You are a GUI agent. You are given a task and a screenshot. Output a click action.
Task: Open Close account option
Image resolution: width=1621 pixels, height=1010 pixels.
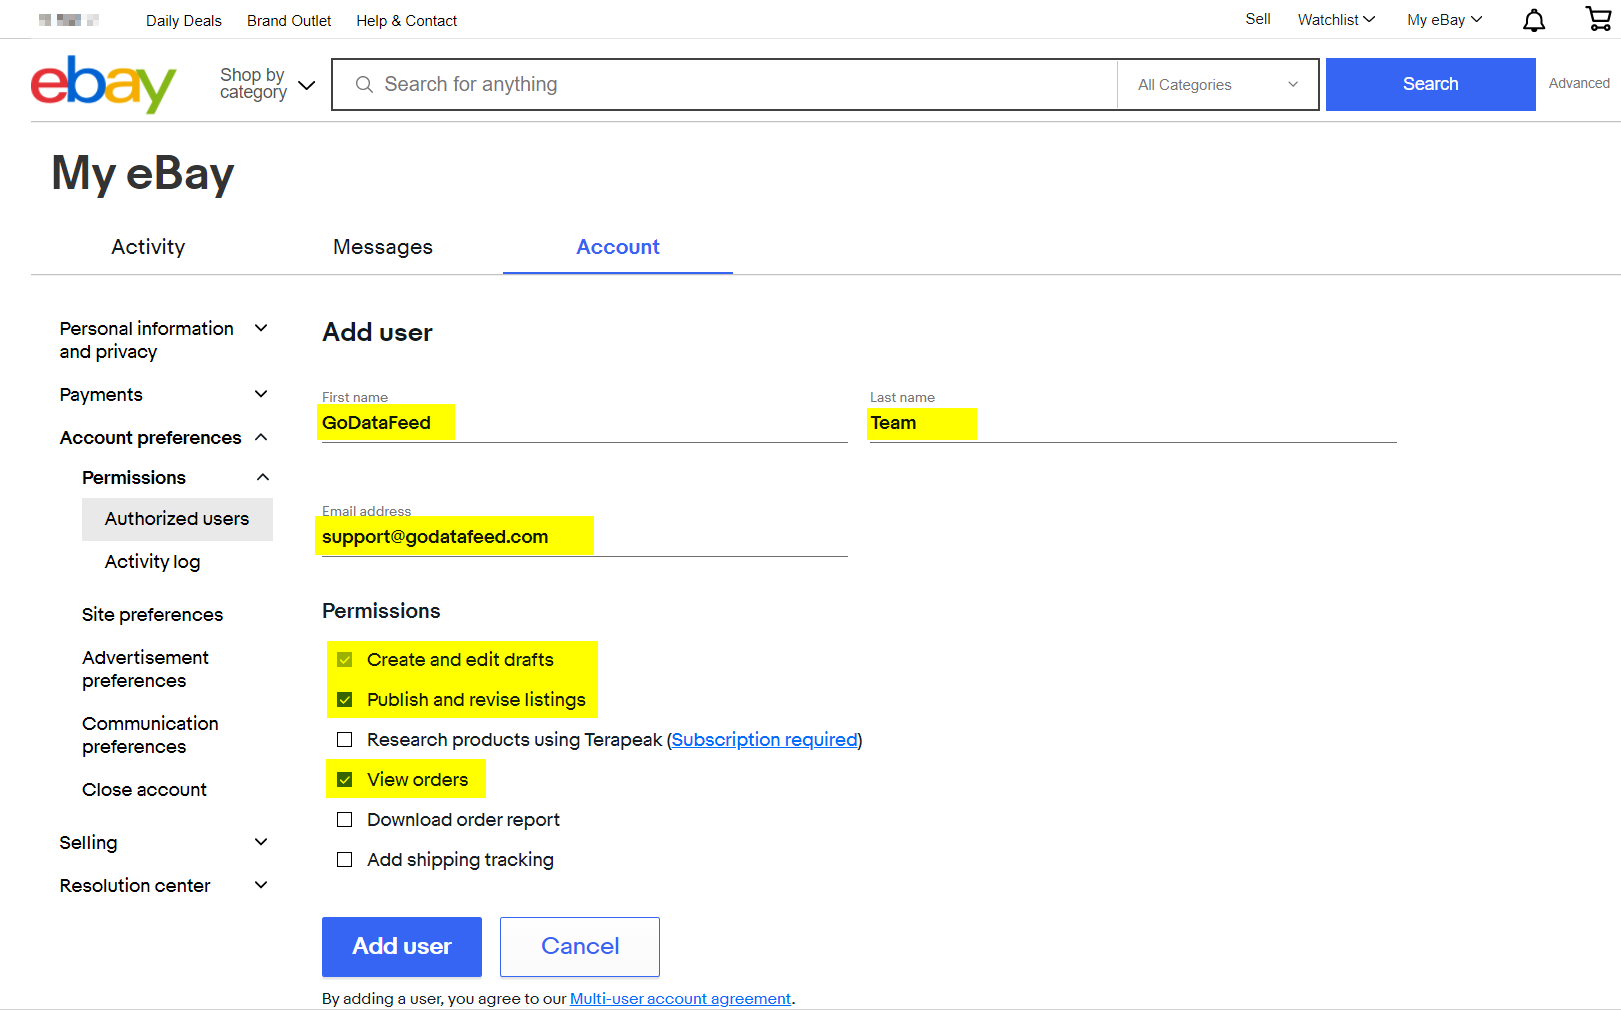(x=144, y=790)
